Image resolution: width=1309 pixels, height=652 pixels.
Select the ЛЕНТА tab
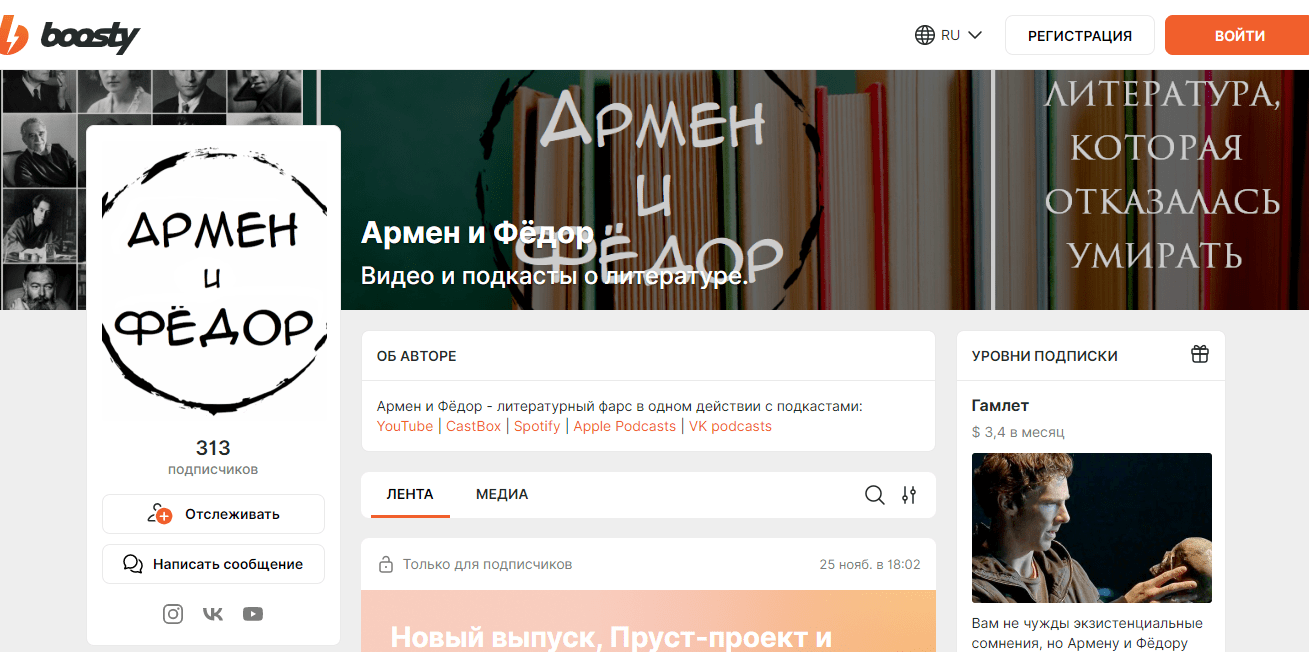[408, 494]
